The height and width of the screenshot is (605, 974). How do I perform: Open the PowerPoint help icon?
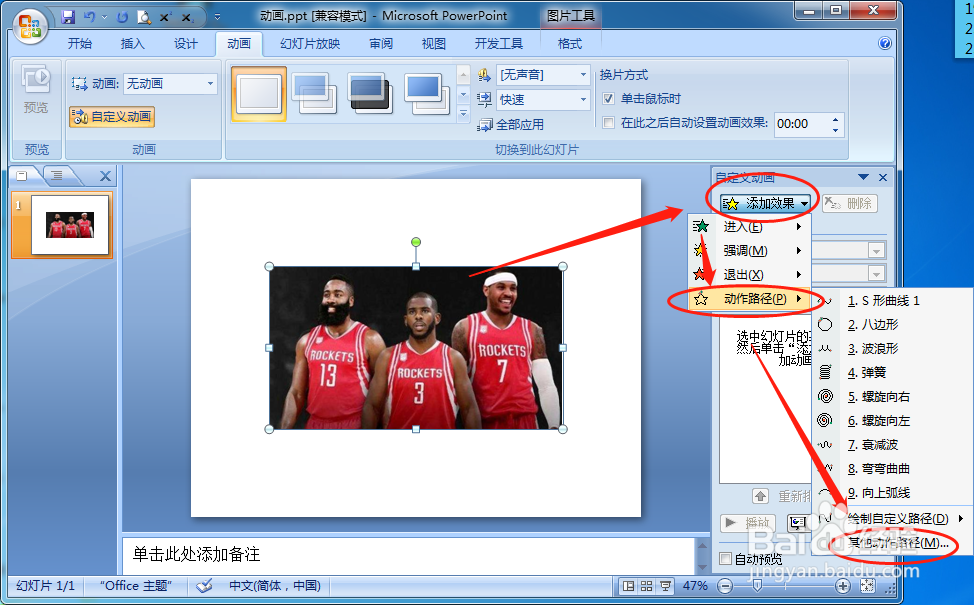pyautogui.click(x=885, y=43)
